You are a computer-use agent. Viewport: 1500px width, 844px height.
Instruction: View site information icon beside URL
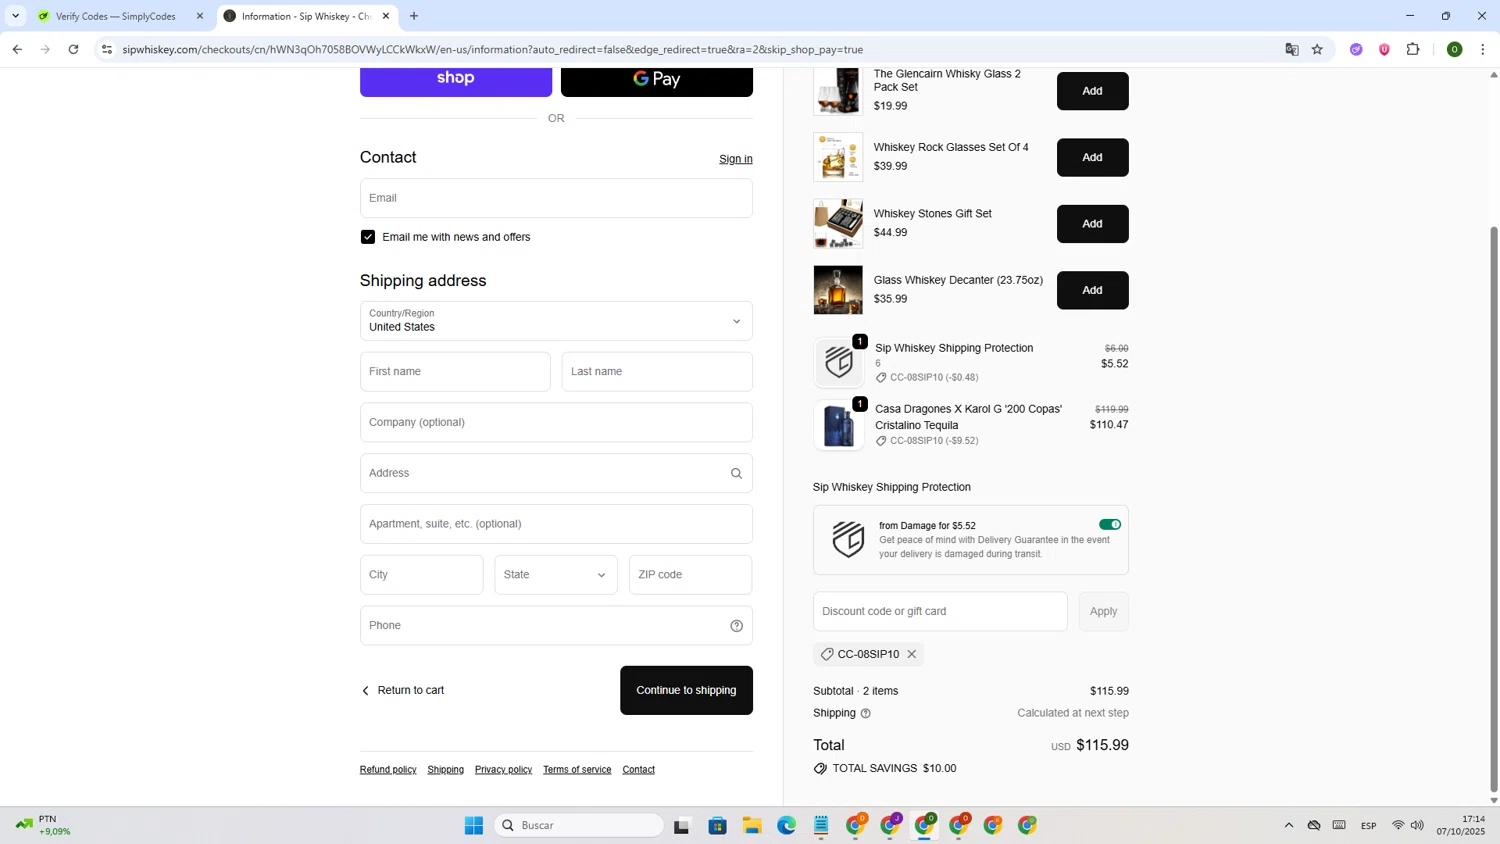(x=107, y=49)
